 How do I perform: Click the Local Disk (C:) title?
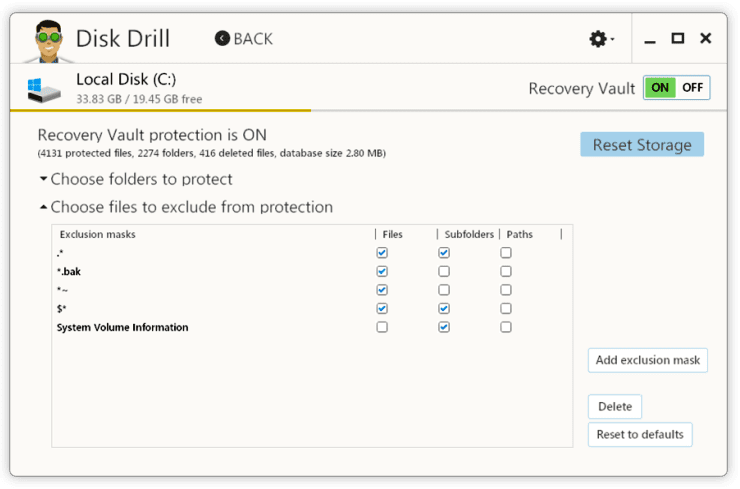click(x=126, y=79)
